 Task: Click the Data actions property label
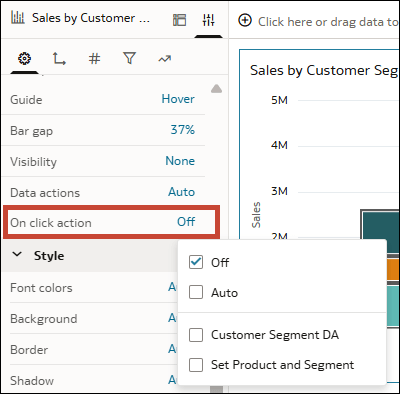[45, 193]
